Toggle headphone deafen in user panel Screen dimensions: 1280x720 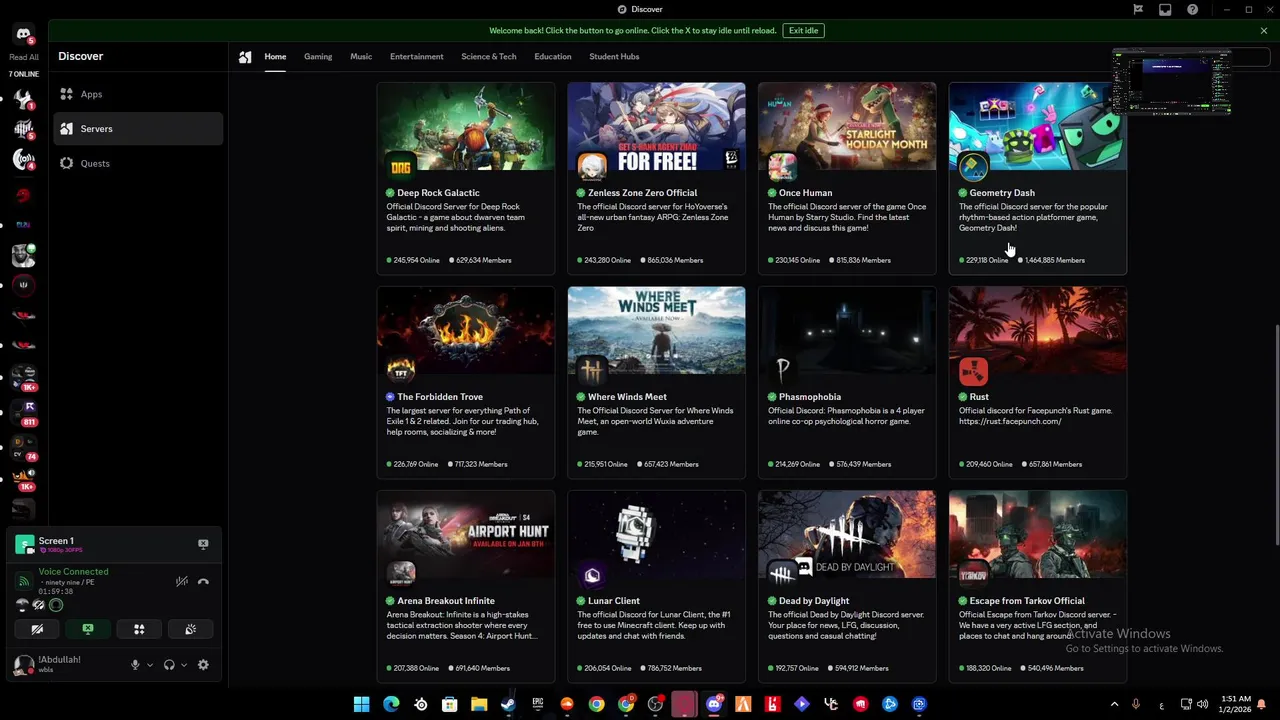169,665
